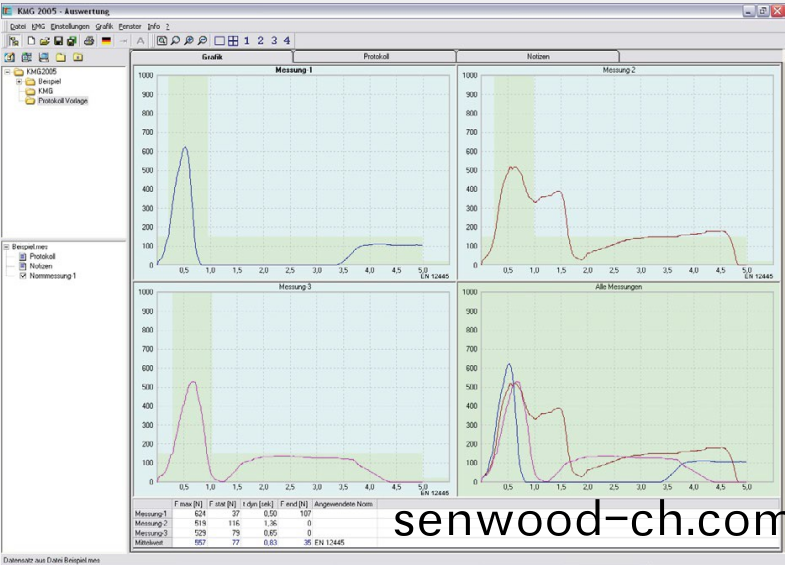
Task: Click the open folder icon in toolbar
Action: 45,41
